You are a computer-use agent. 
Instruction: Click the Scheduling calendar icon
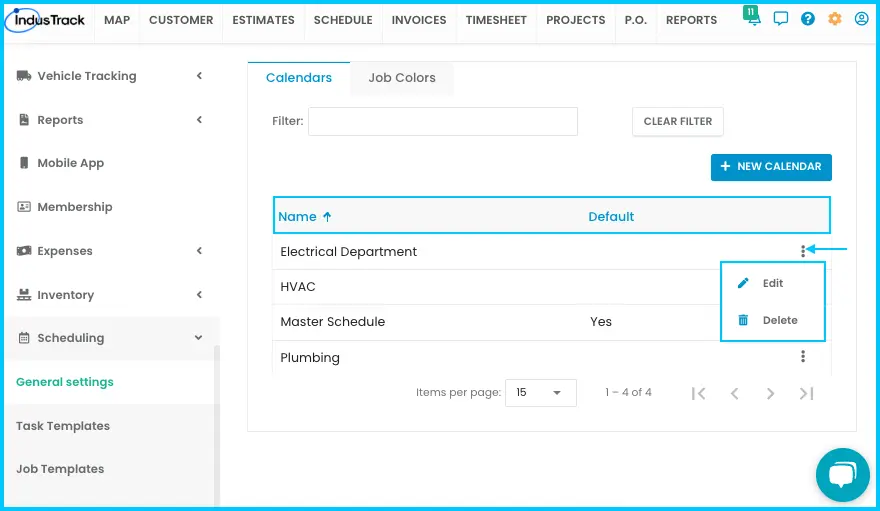24,338
